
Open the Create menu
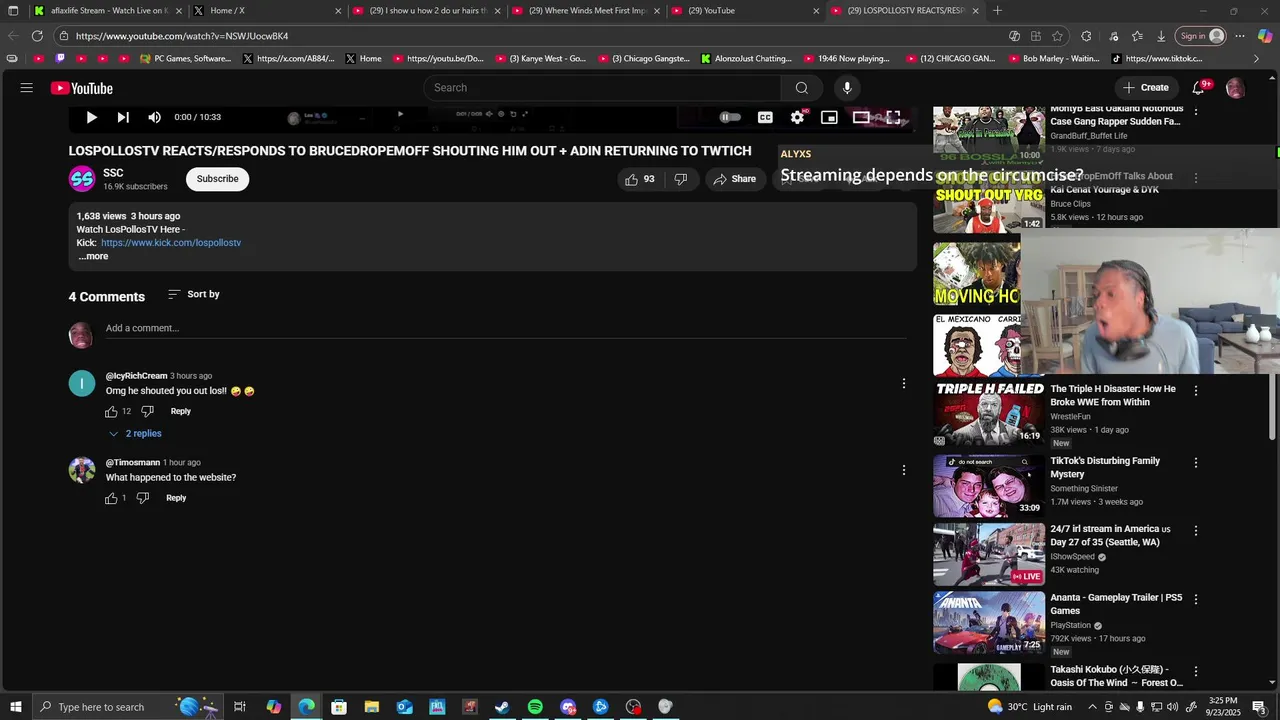click(1146, 88)
